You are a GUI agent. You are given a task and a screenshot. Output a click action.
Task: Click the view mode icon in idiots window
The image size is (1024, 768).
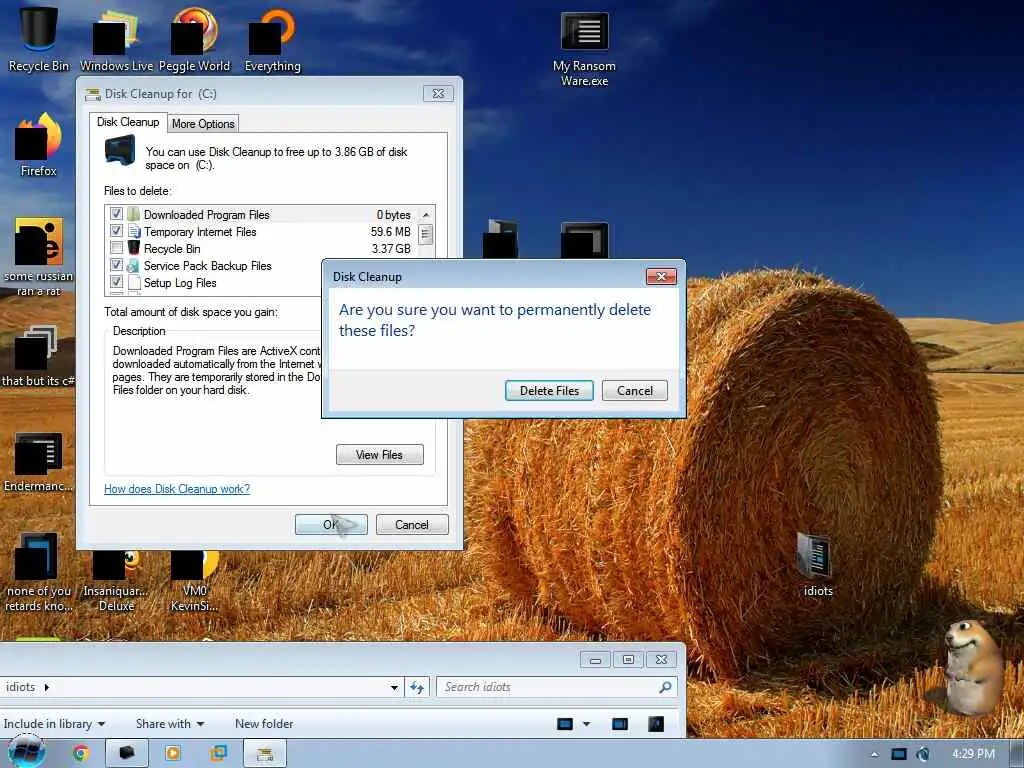coord(565,724)
